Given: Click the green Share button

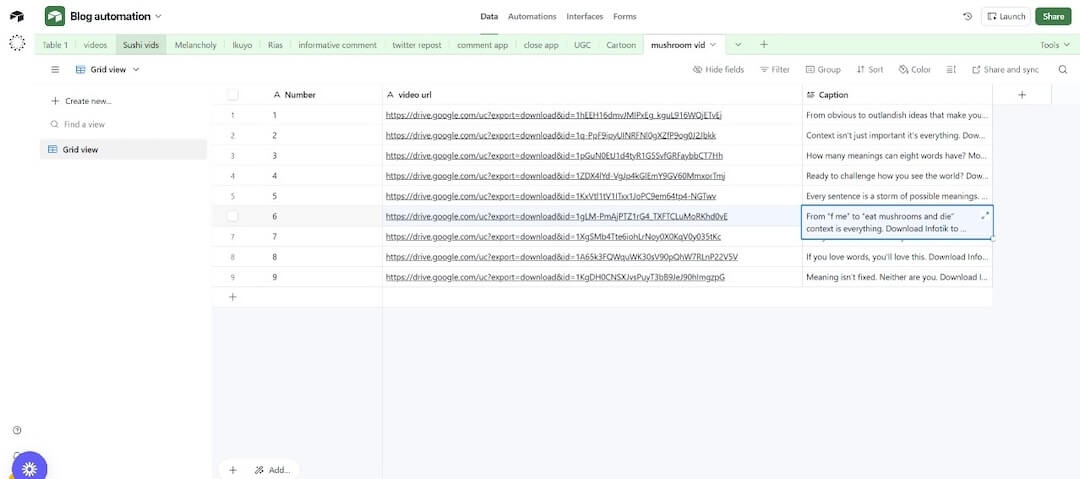Looking at the screenshot, I should tap(1052, 16).
